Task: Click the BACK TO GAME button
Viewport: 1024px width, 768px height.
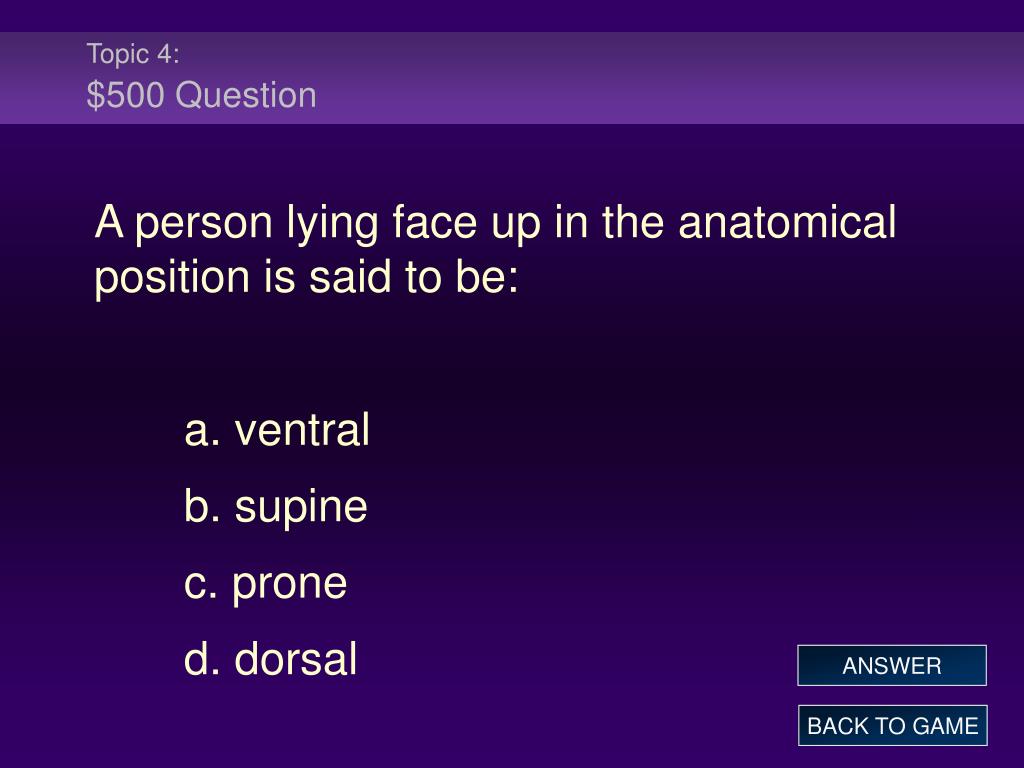Action: (892, 726)
